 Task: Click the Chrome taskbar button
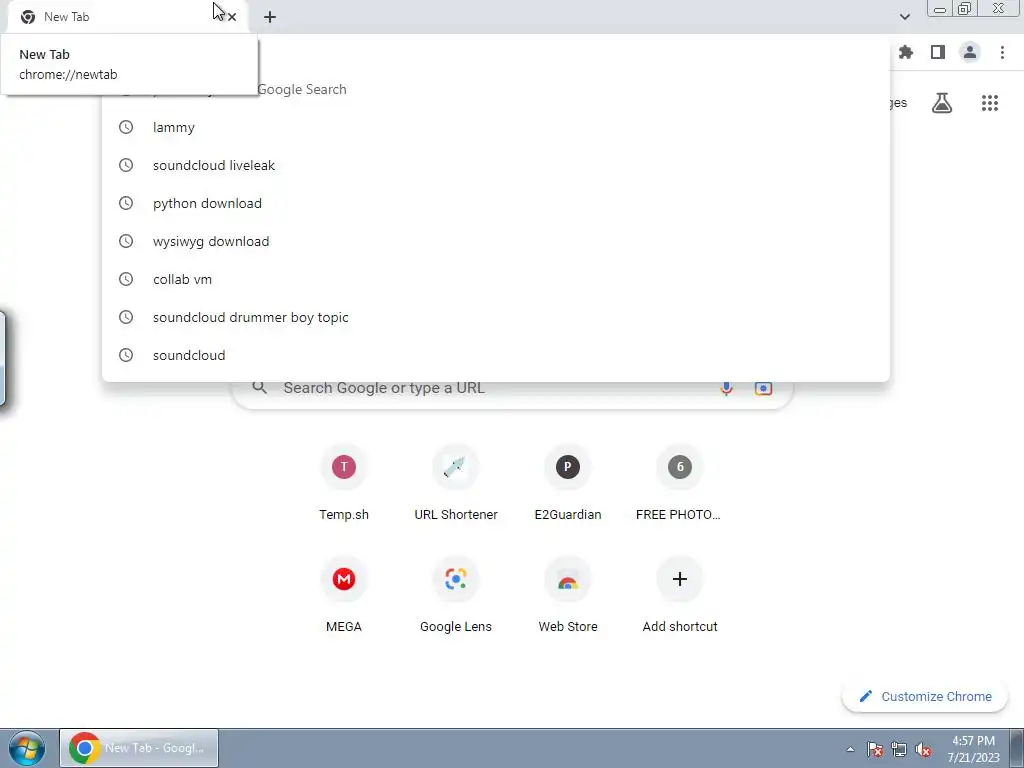coord(139,748)
